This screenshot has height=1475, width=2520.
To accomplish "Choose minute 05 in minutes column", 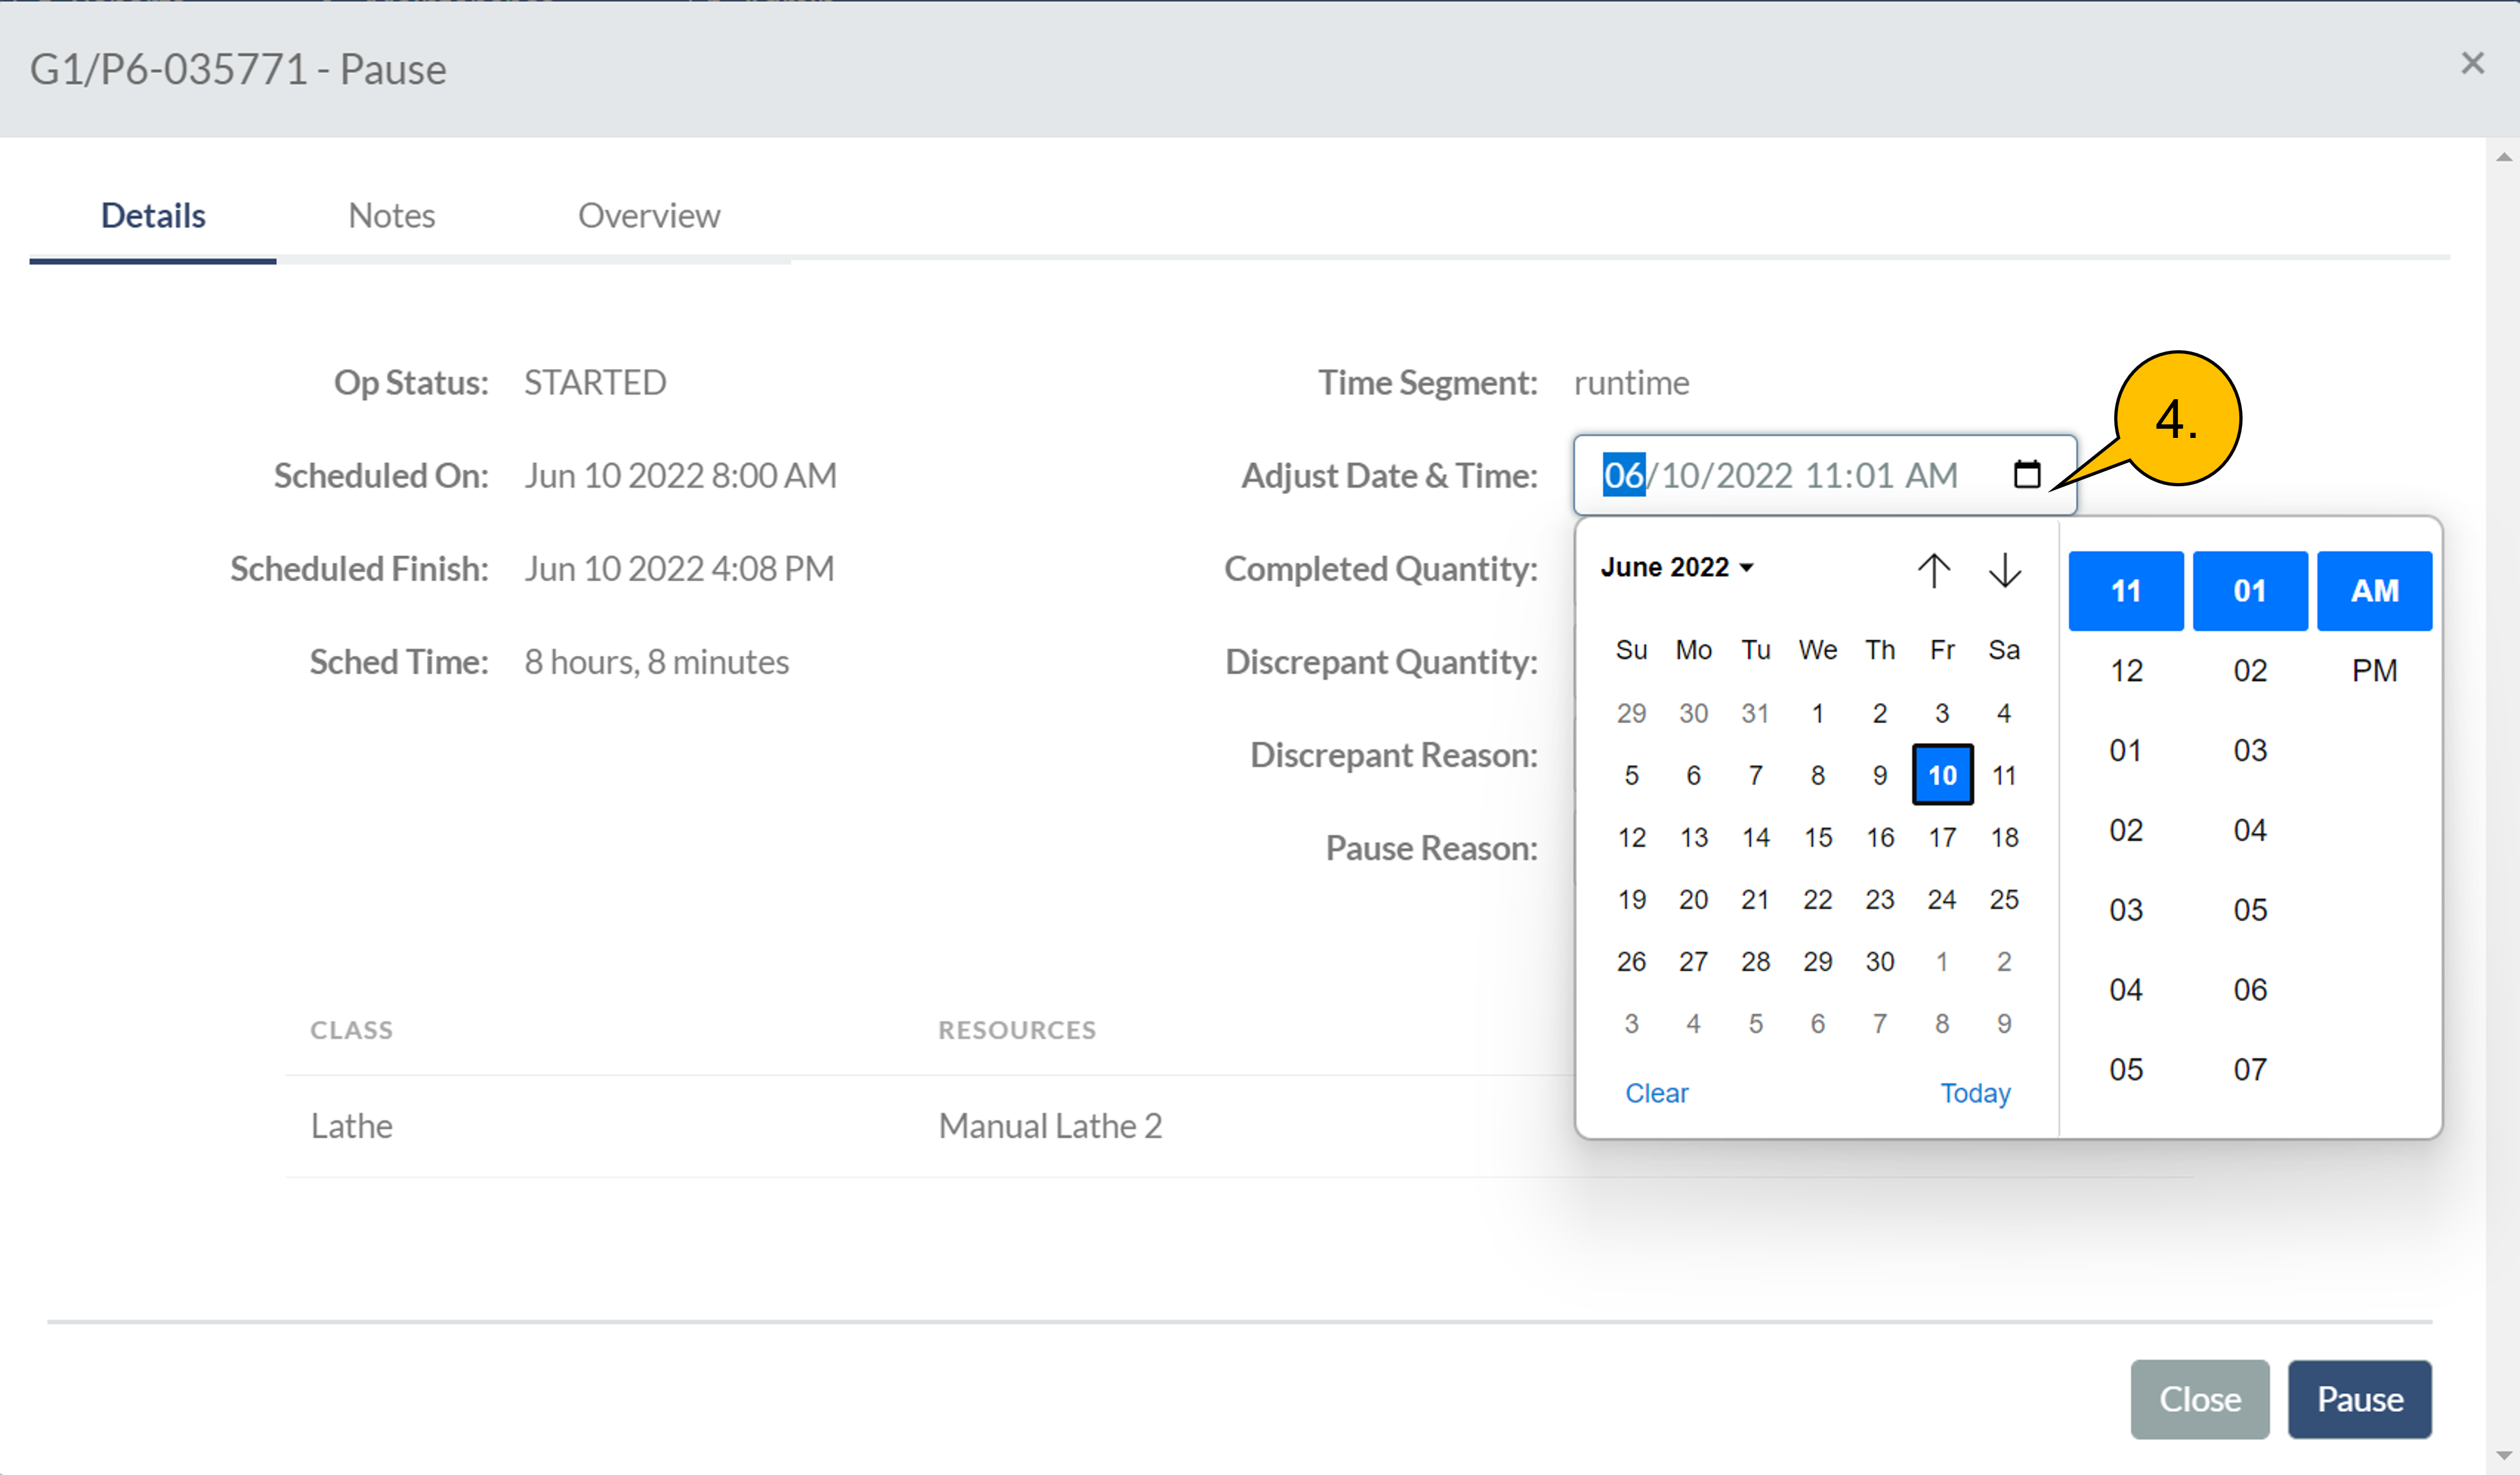I will coord(2249,909).
